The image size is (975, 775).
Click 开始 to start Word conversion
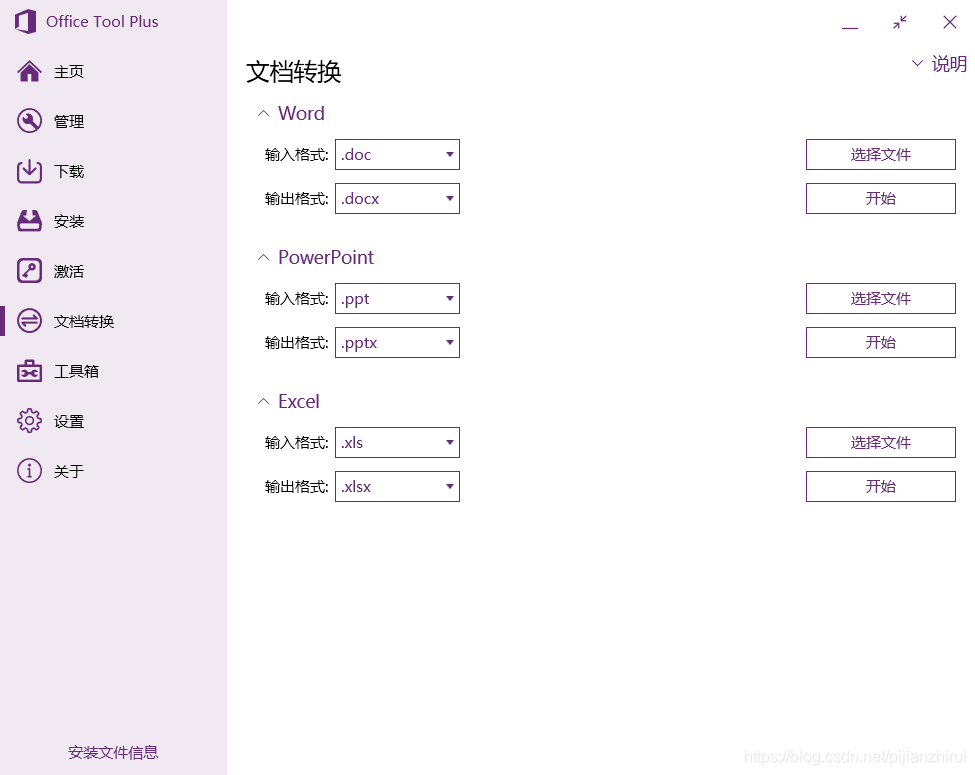tap(880, 198)
